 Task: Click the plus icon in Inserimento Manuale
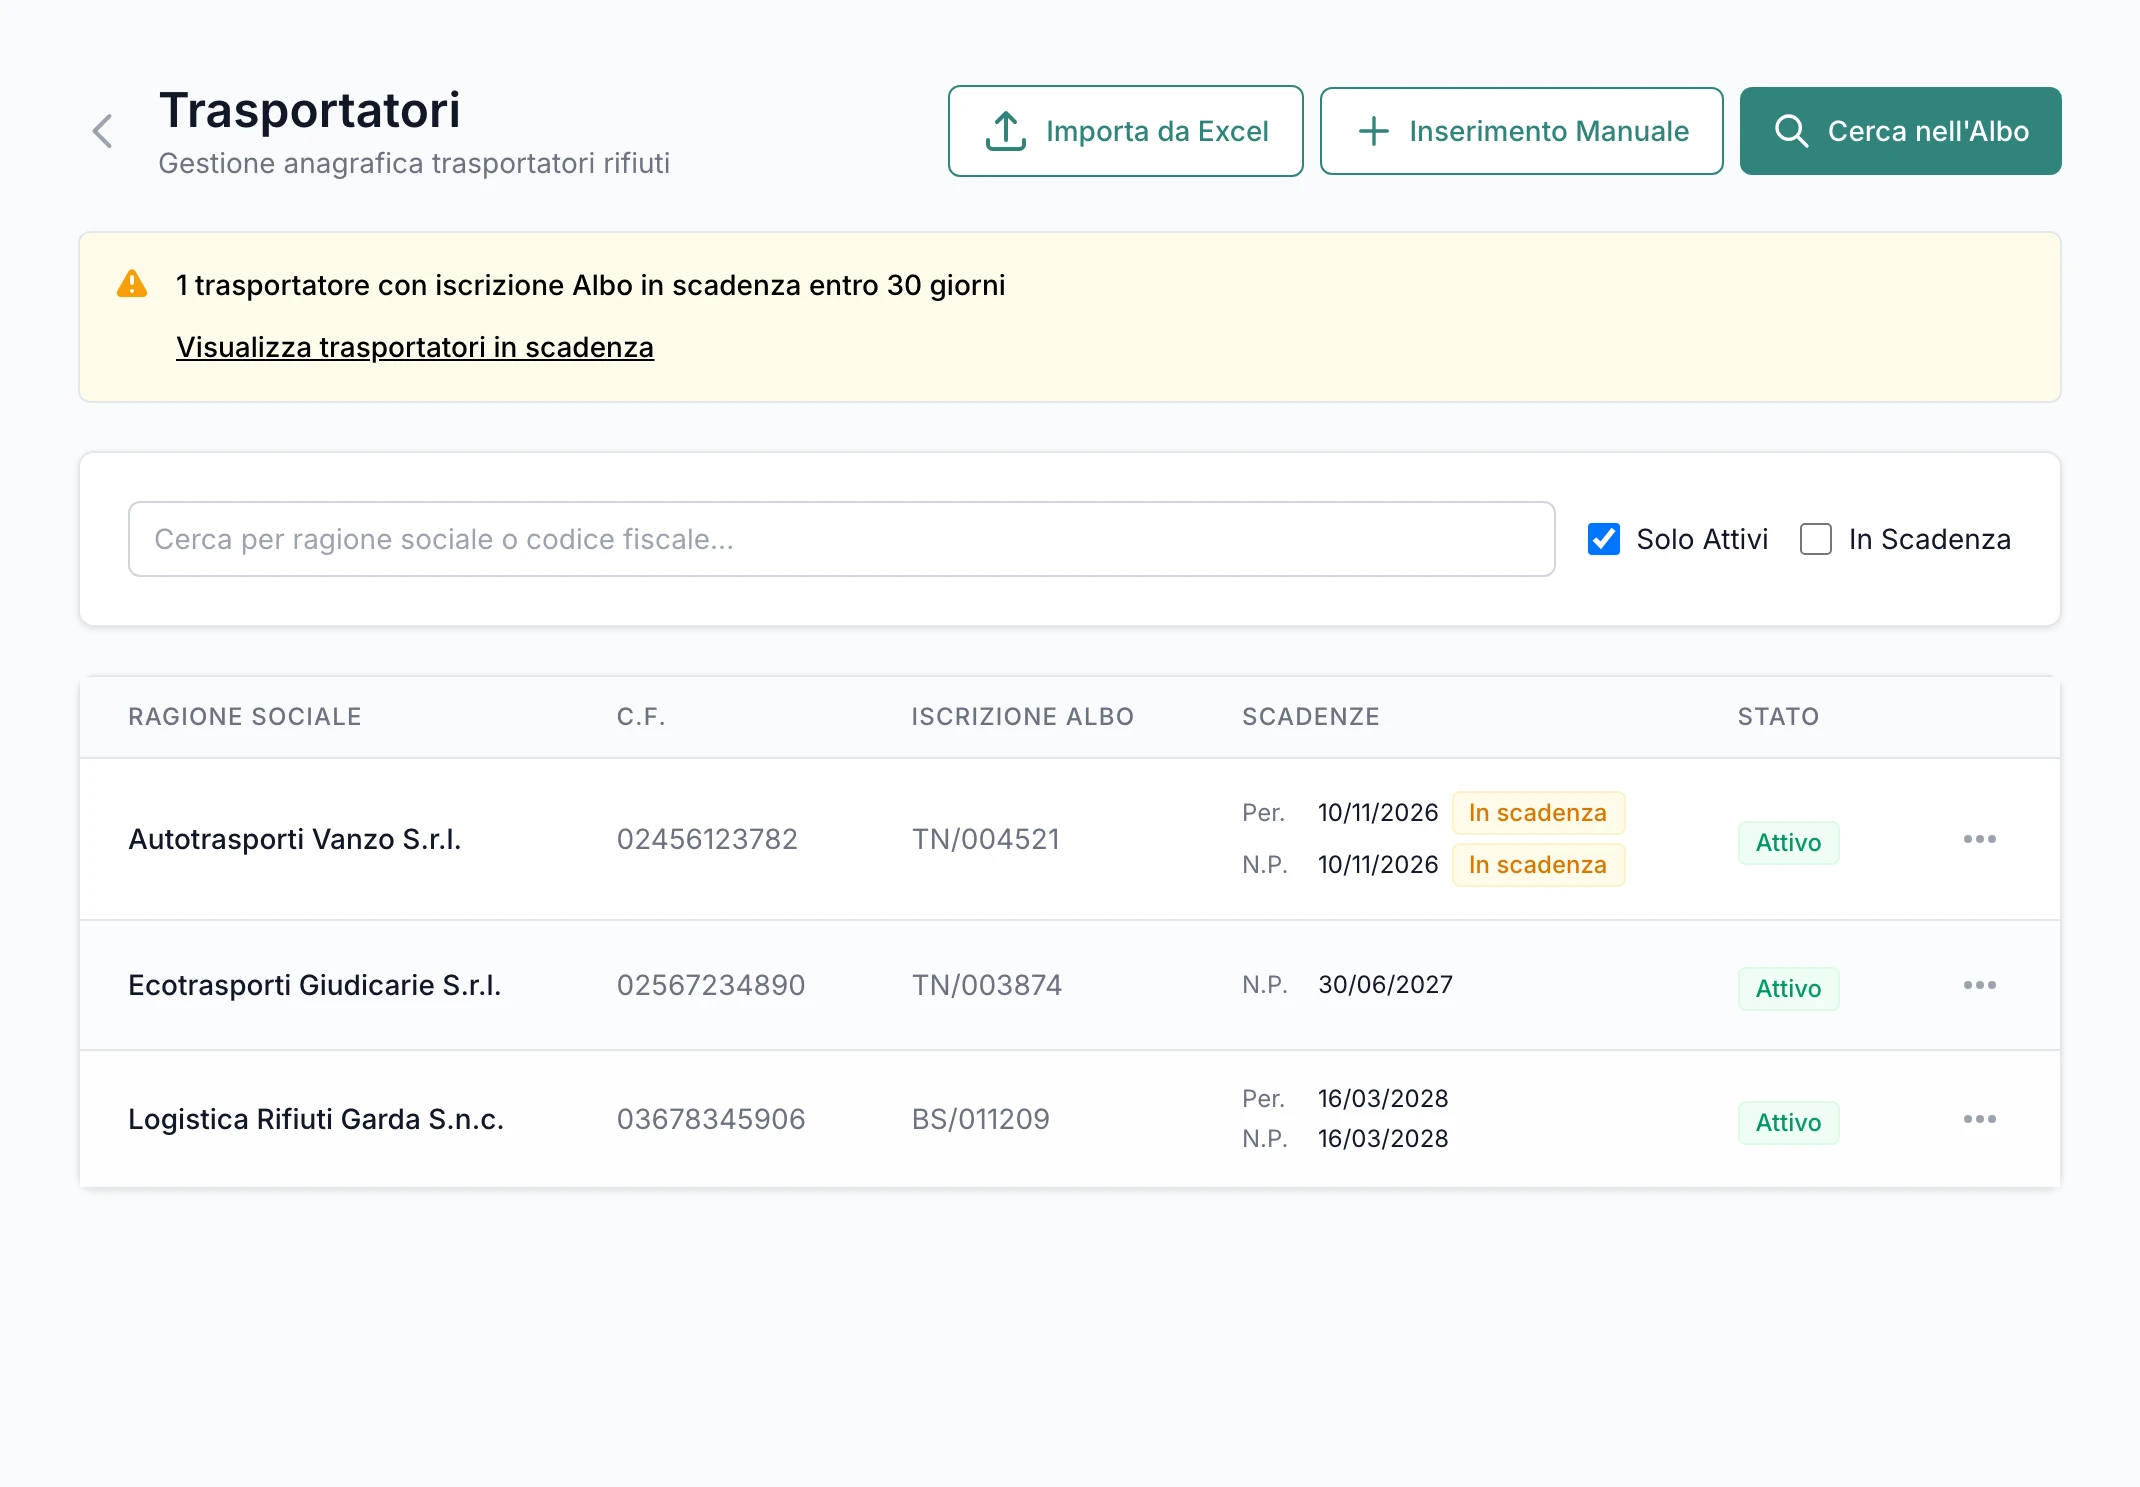pyautogui.click(x=1374, y=131)
